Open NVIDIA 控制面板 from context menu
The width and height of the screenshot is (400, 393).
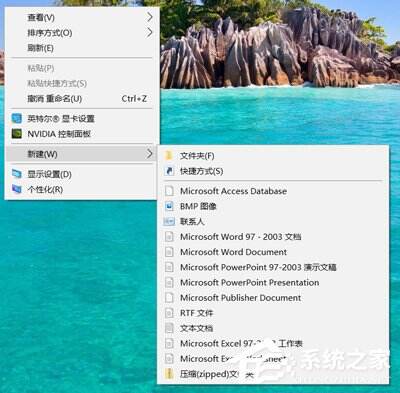point(82,134)
